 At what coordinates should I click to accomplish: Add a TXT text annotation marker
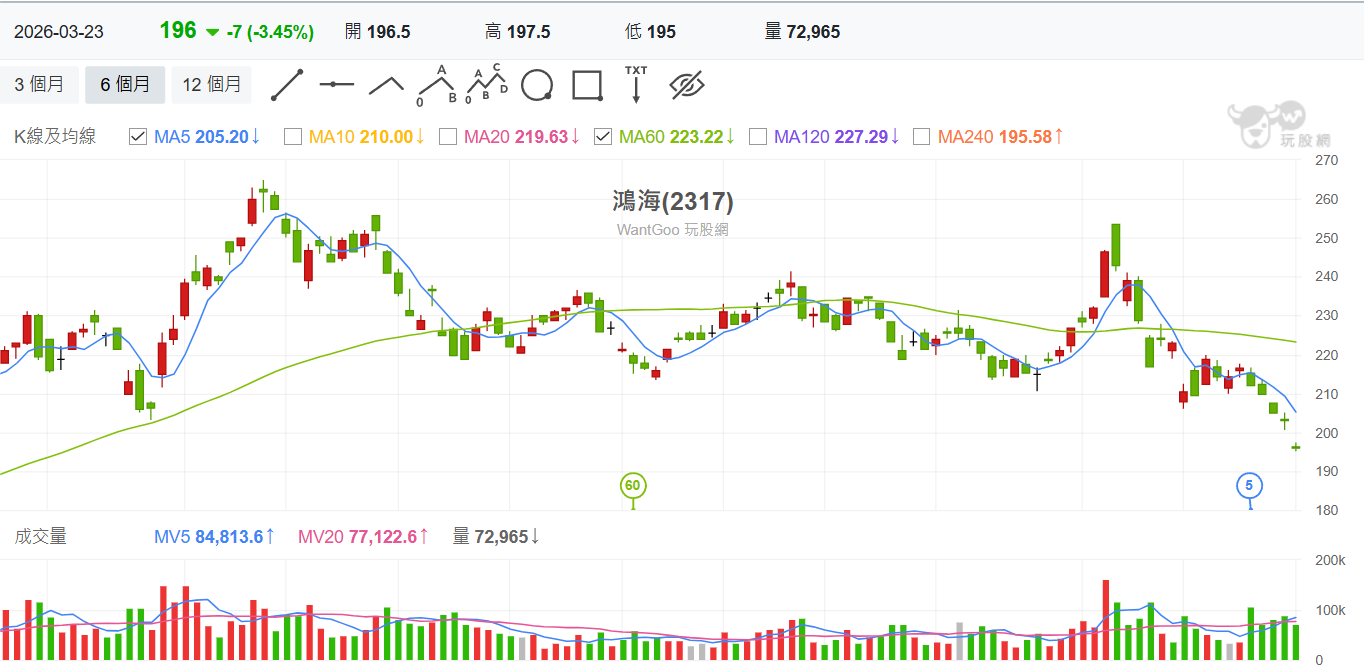click(636, 85)
